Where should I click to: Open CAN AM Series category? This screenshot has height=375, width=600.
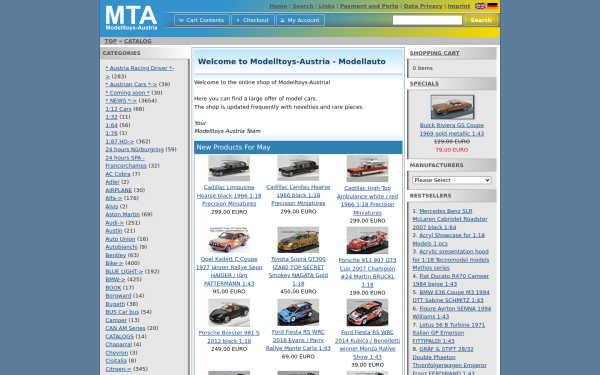(125, 328)
